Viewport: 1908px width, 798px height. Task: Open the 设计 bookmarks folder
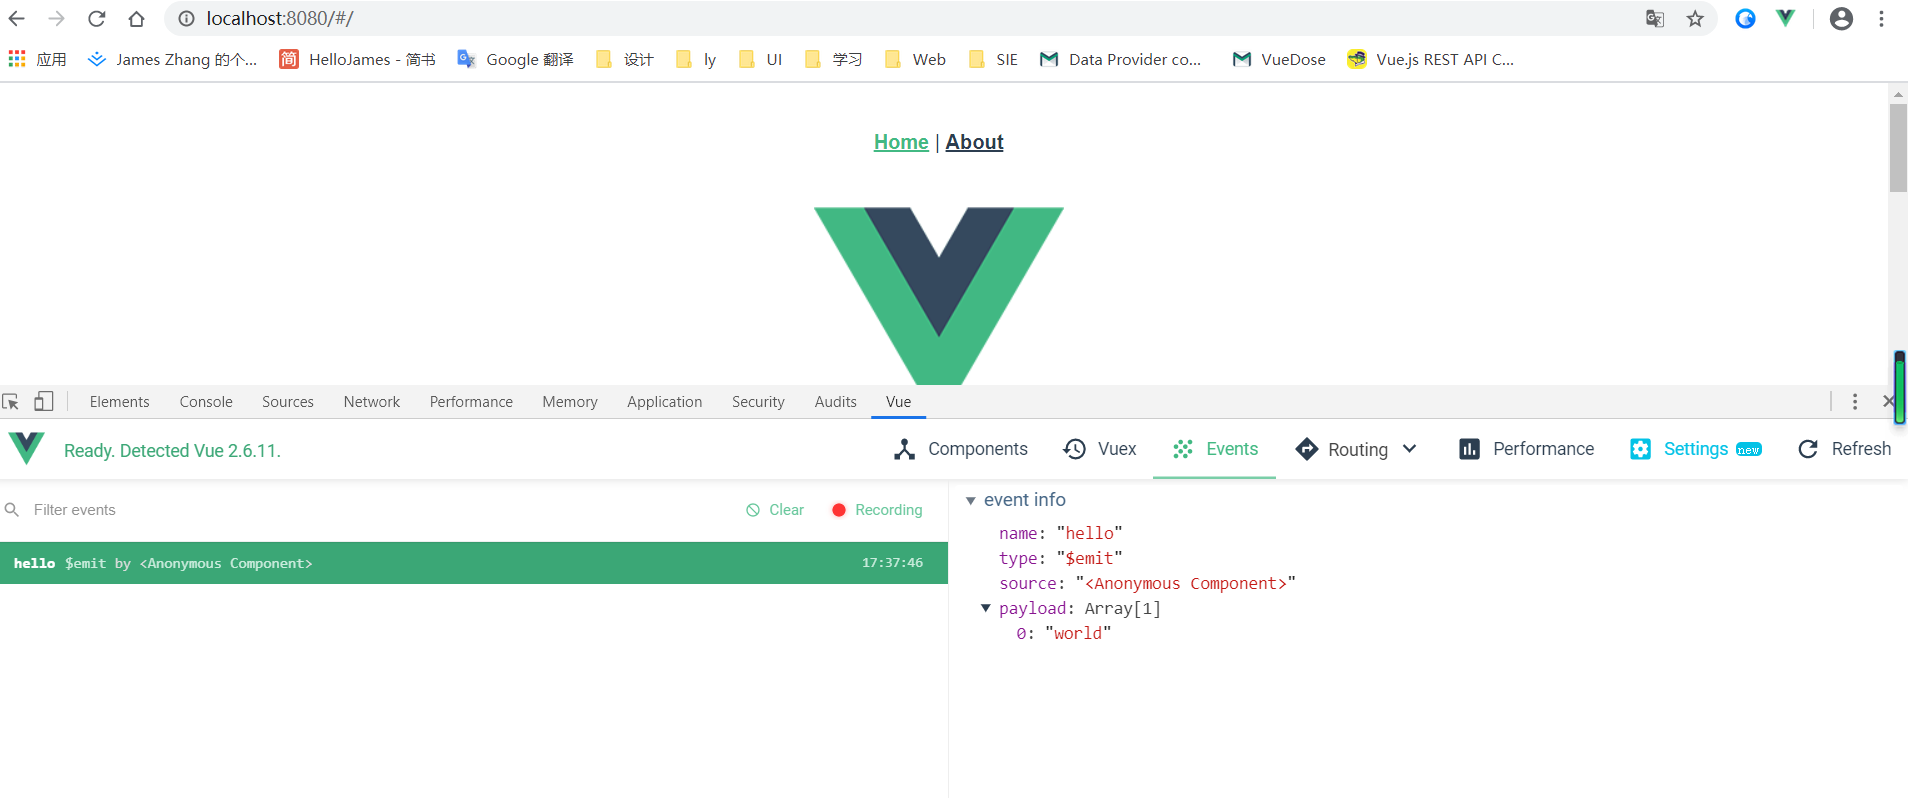(x=624, y=59)
